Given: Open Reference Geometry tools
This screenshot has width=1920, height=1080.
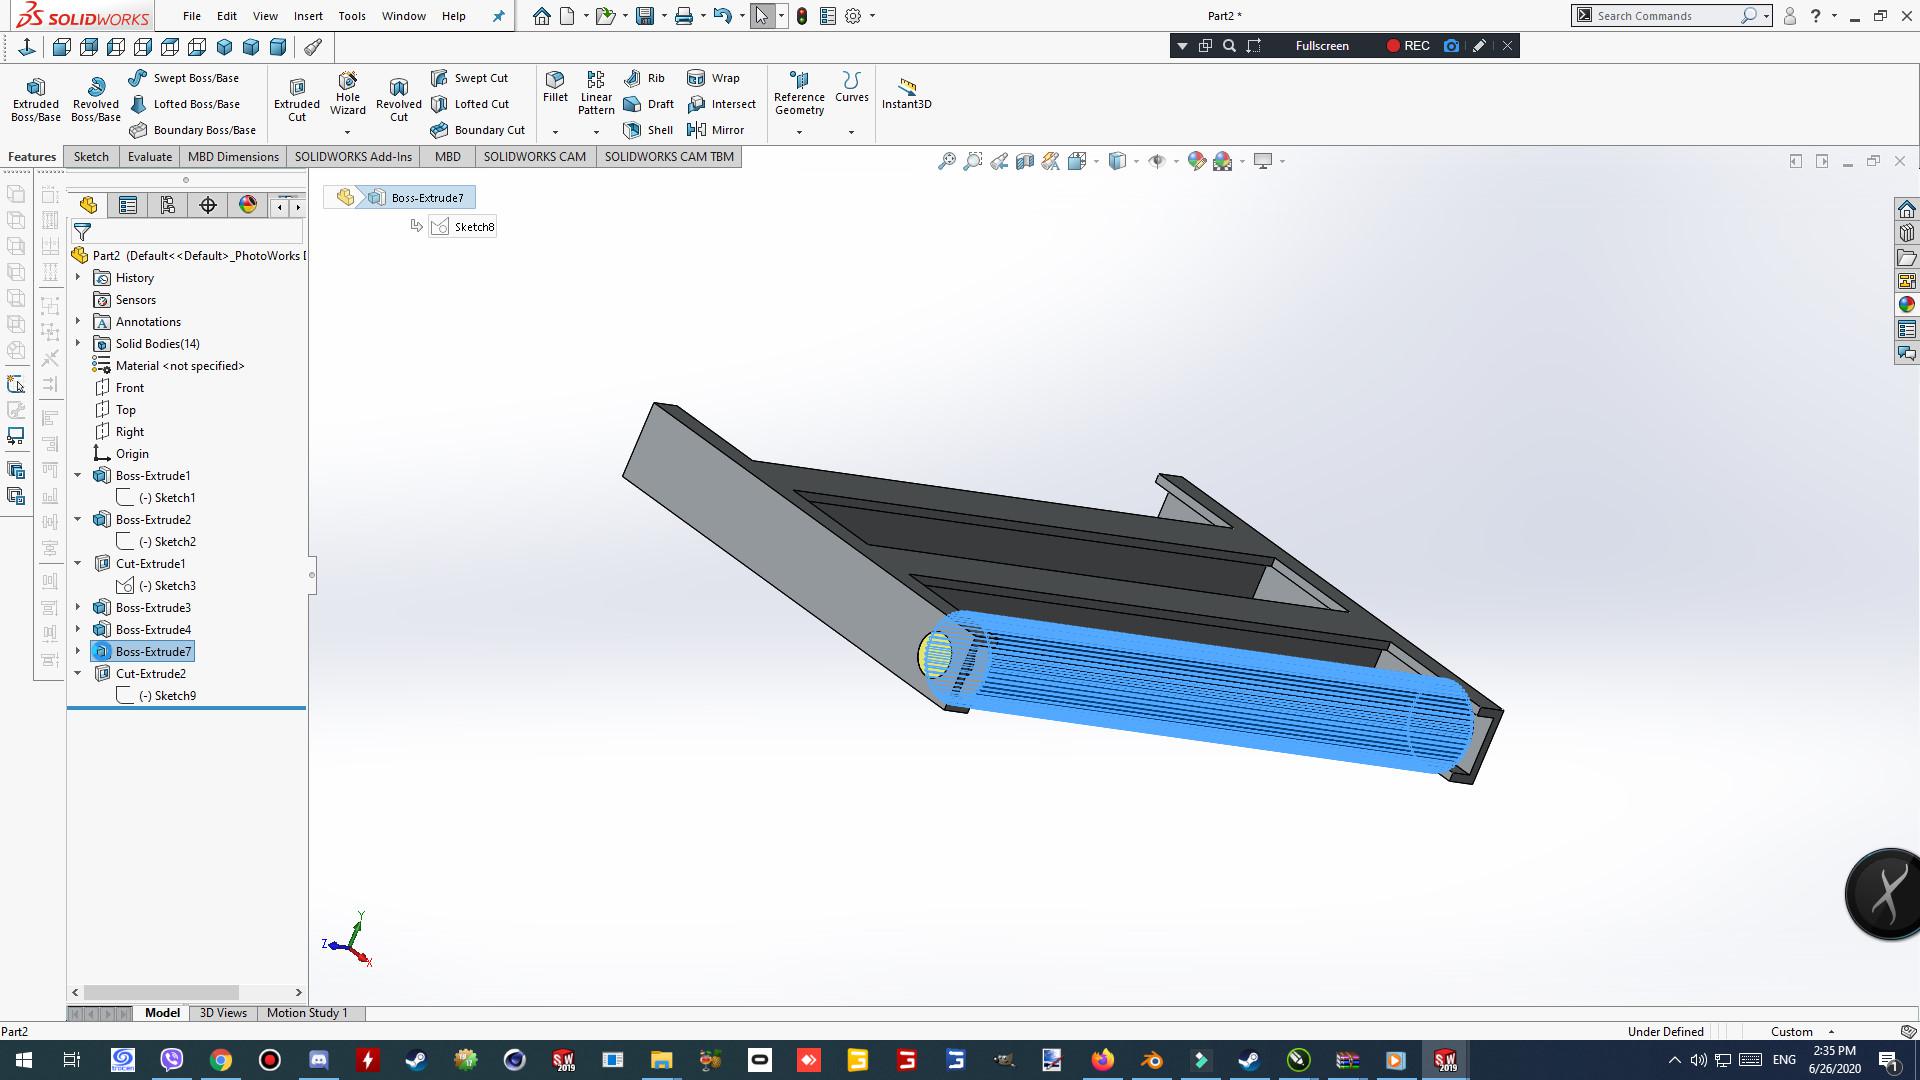Looking at the screenshot, I should [799, 93].
